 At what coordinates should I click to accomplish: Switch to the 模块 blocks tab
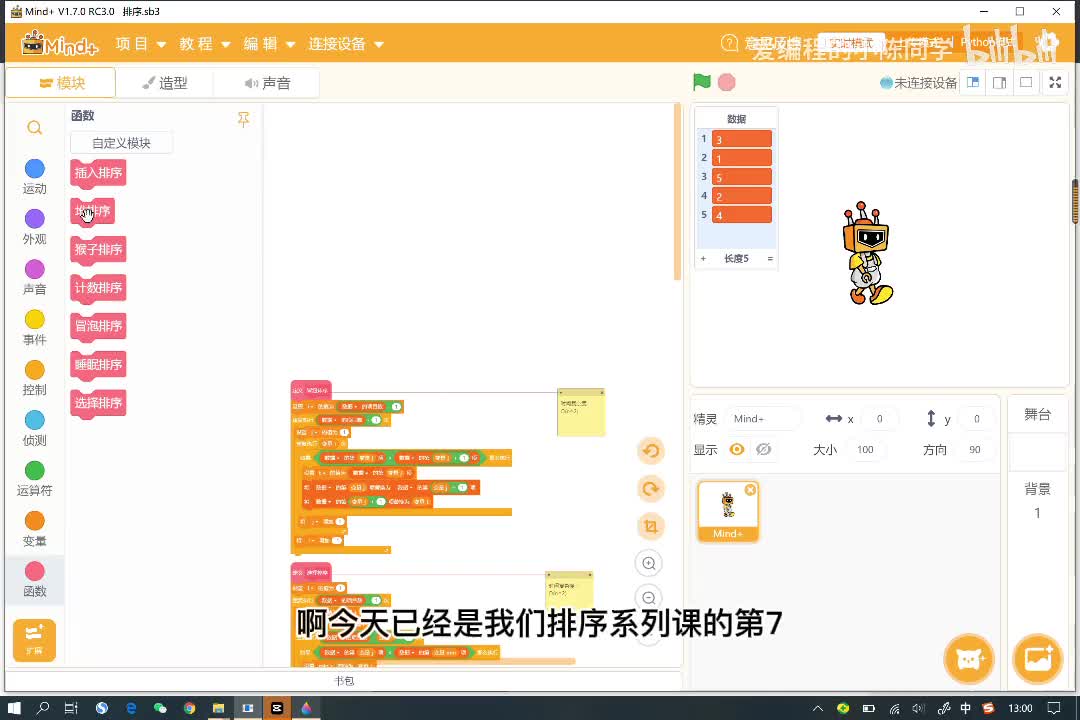coord(61,83)
